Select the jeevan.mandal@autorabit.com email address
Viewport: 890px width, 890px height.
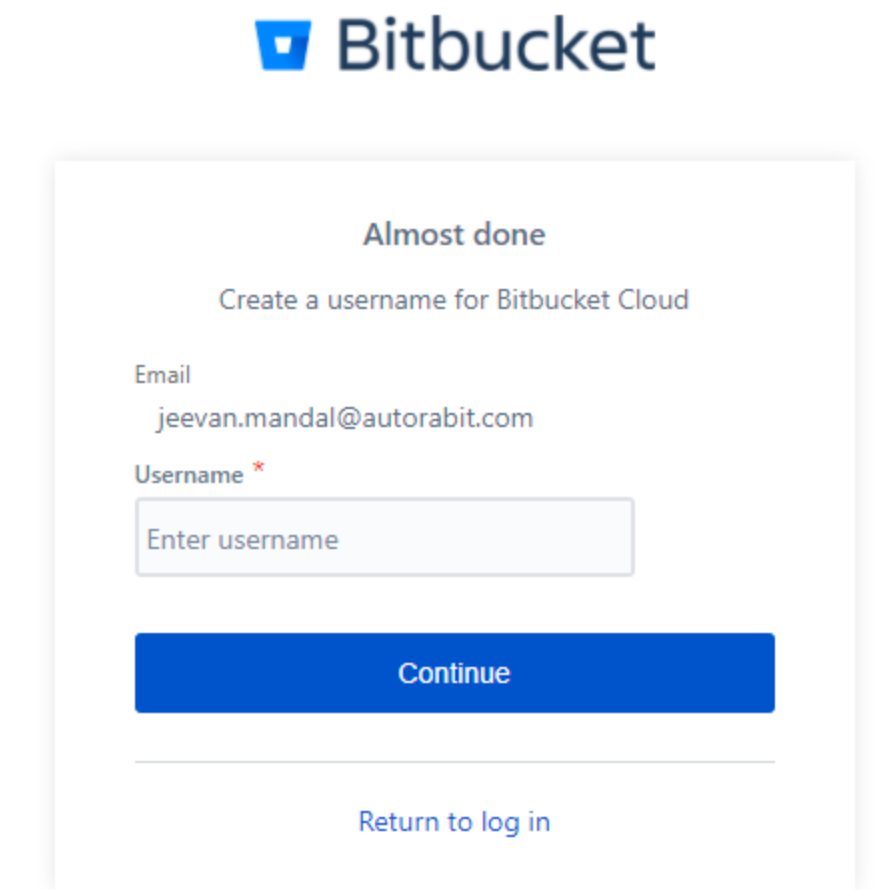pos(345,417)
